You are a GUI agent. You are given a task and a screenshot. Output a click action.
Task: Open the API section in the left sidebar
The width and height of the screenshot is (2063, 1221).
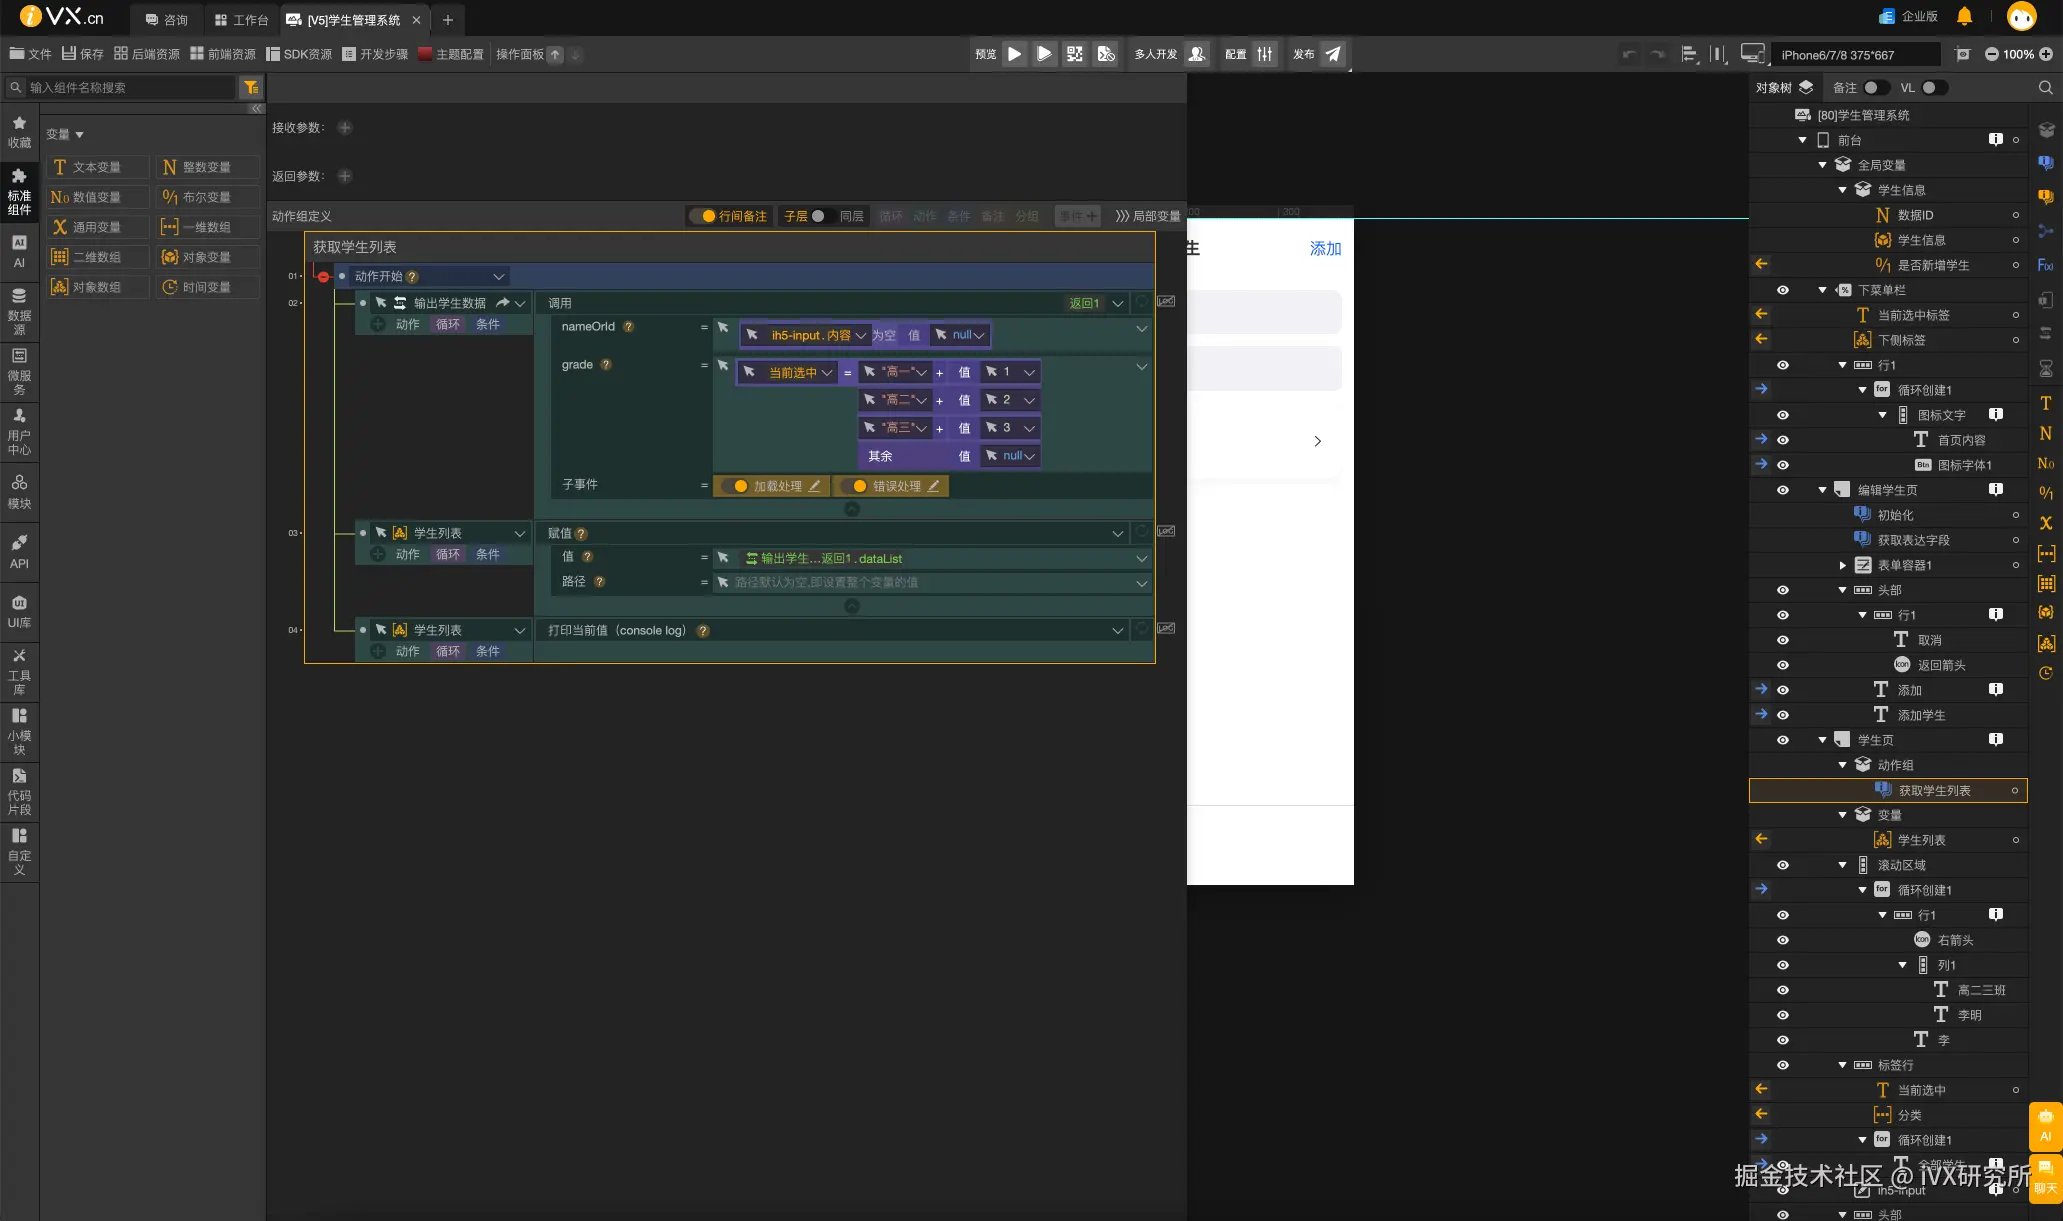[19, 551]
